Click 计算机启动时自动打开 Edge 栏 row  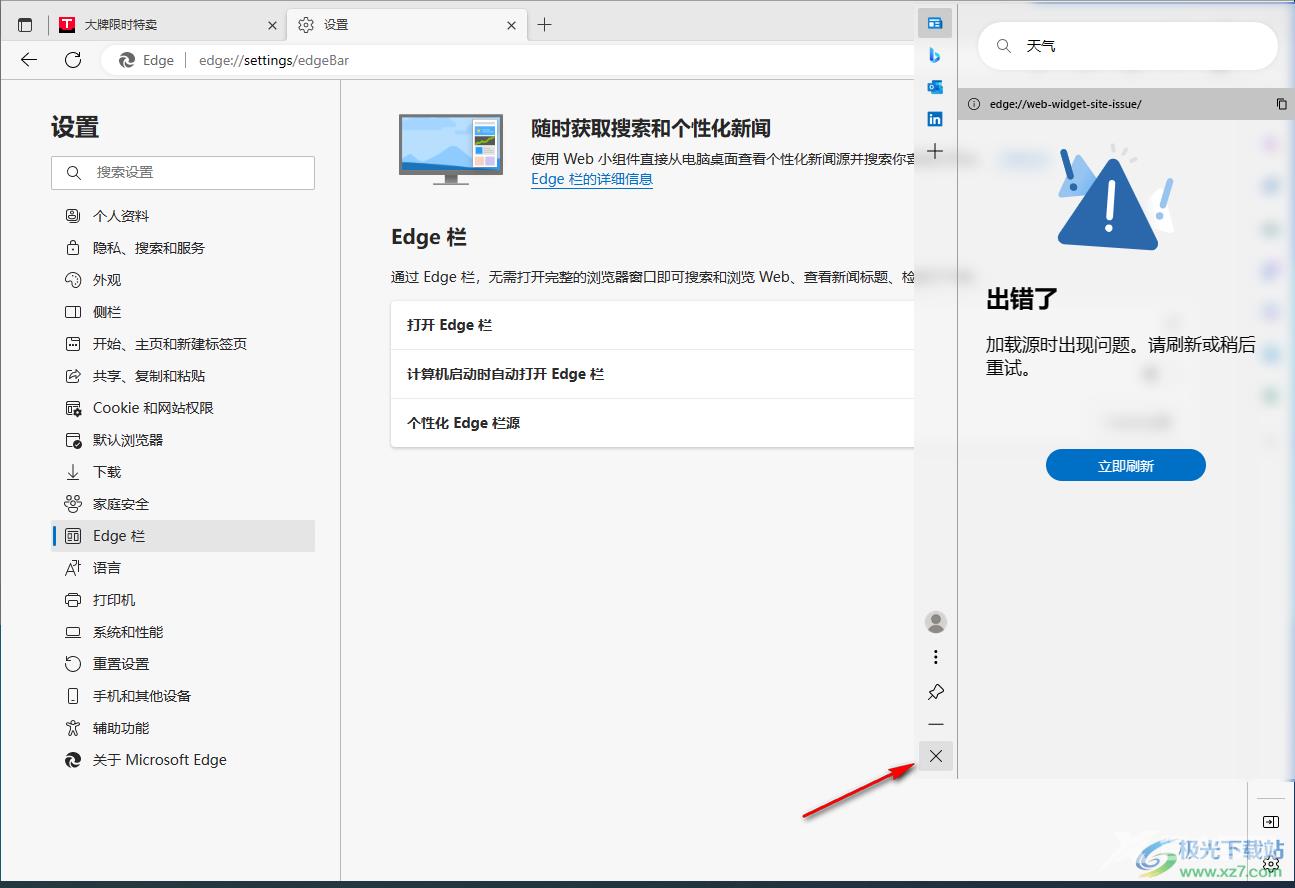[x=653, y=374]
